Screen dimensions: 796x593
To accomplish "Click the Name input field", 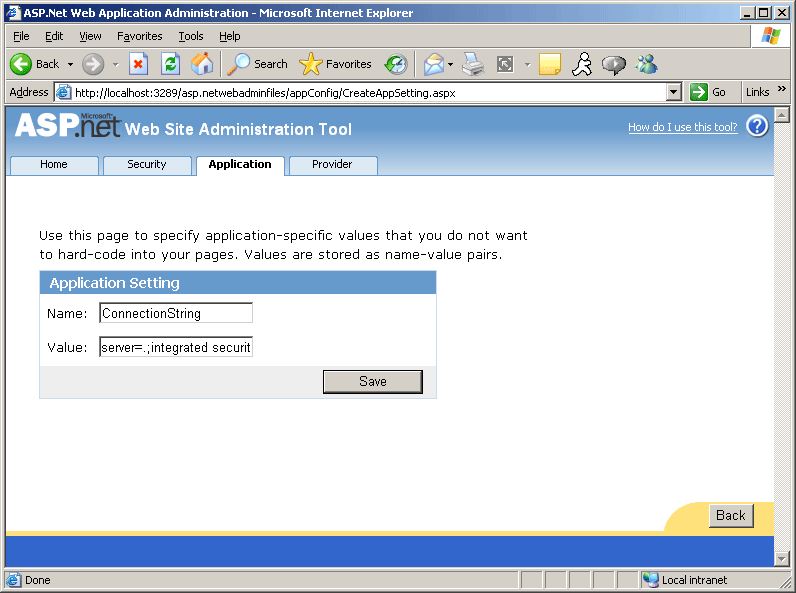I will coord(176,314).
